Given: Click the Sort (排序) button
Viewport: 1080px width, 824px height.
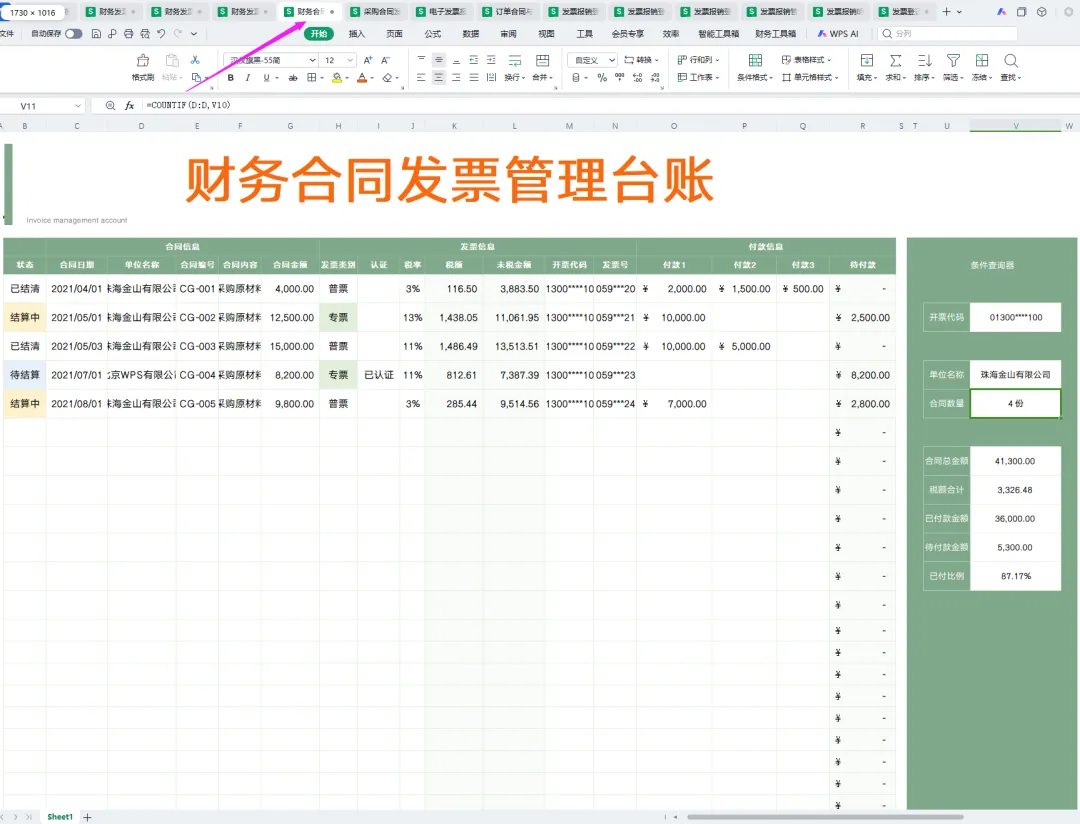Looking at the screenshot, I should [924, 68].
